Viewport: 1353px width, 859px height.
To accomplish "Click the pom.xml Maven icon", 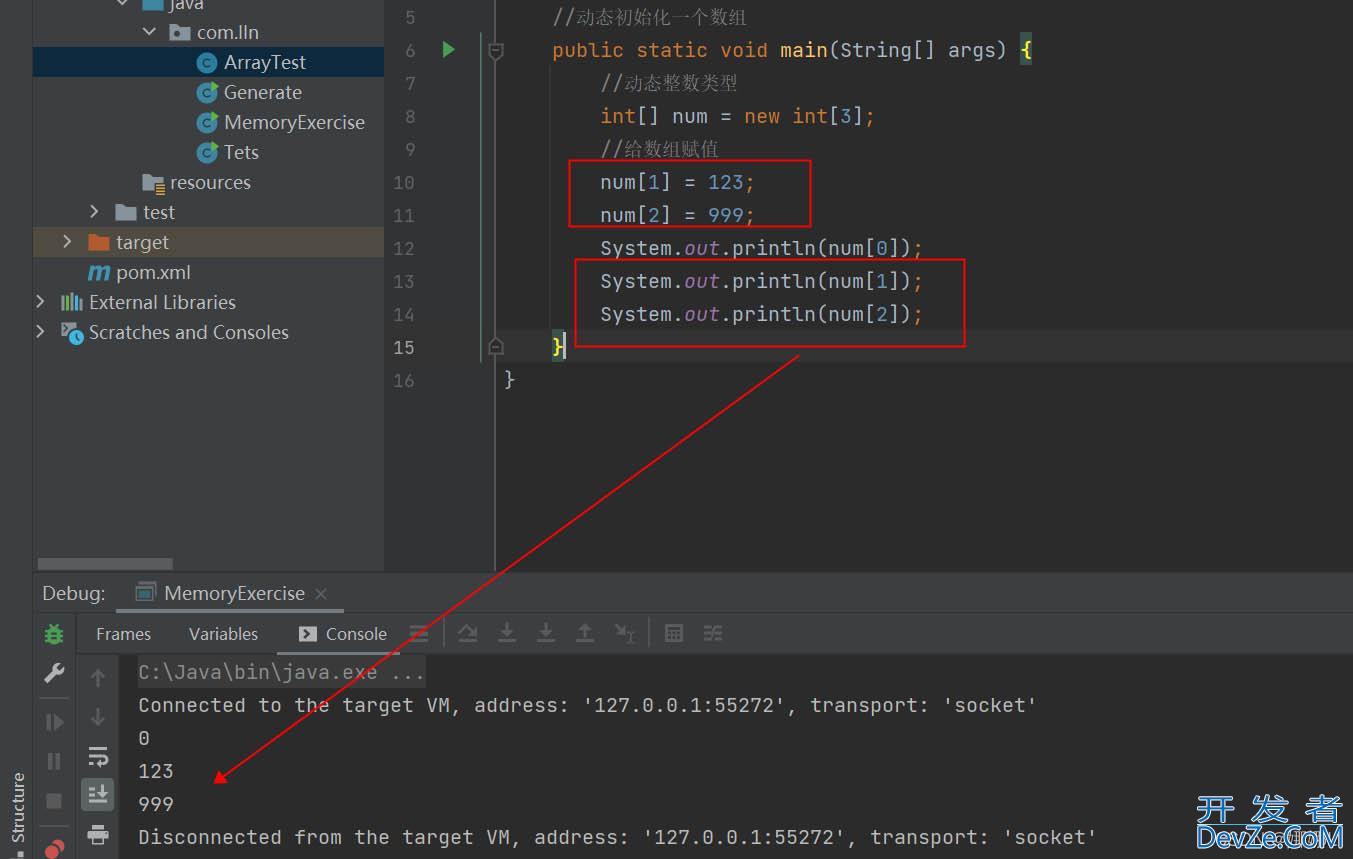I will tap(99, 272).
